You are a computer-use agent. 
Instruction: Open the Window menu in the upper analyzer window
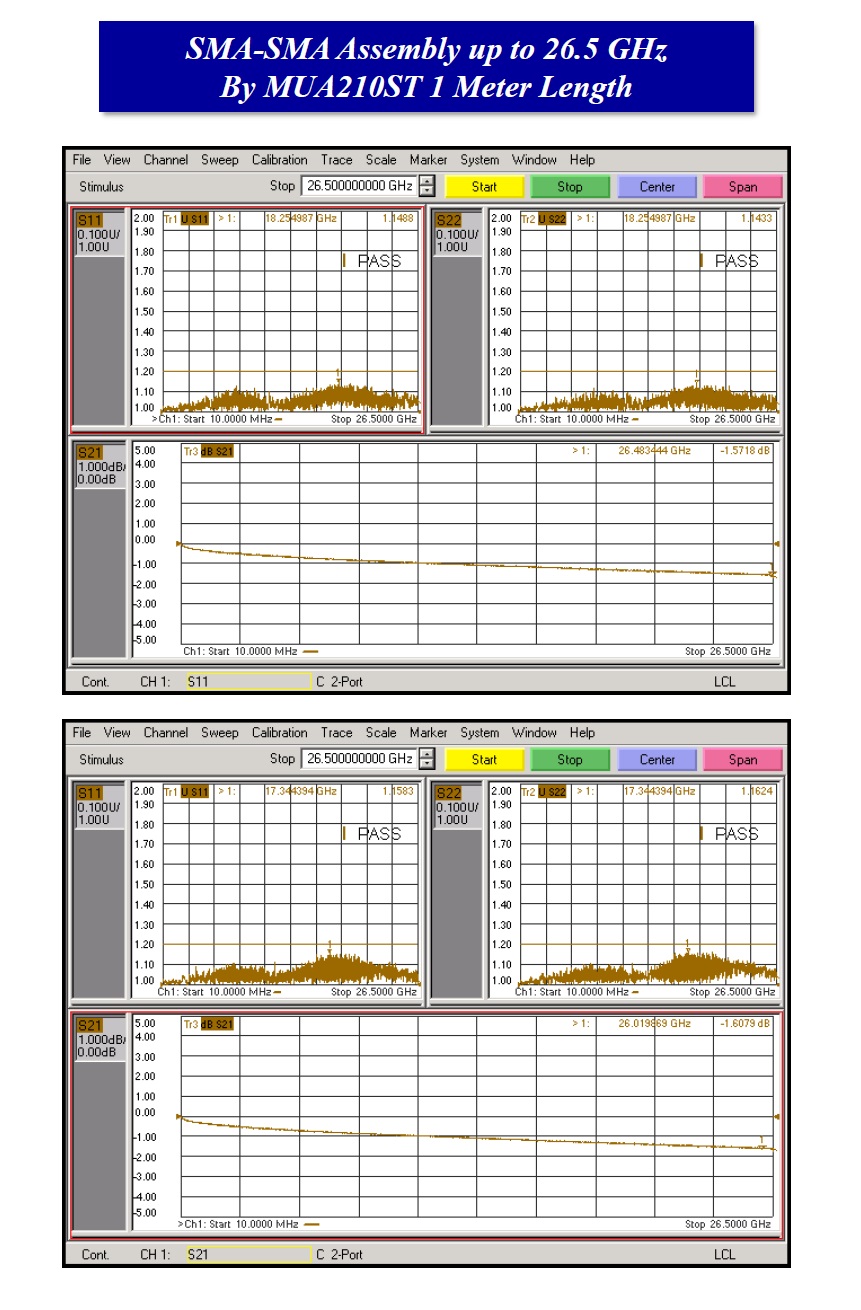[x=535, y=160]
